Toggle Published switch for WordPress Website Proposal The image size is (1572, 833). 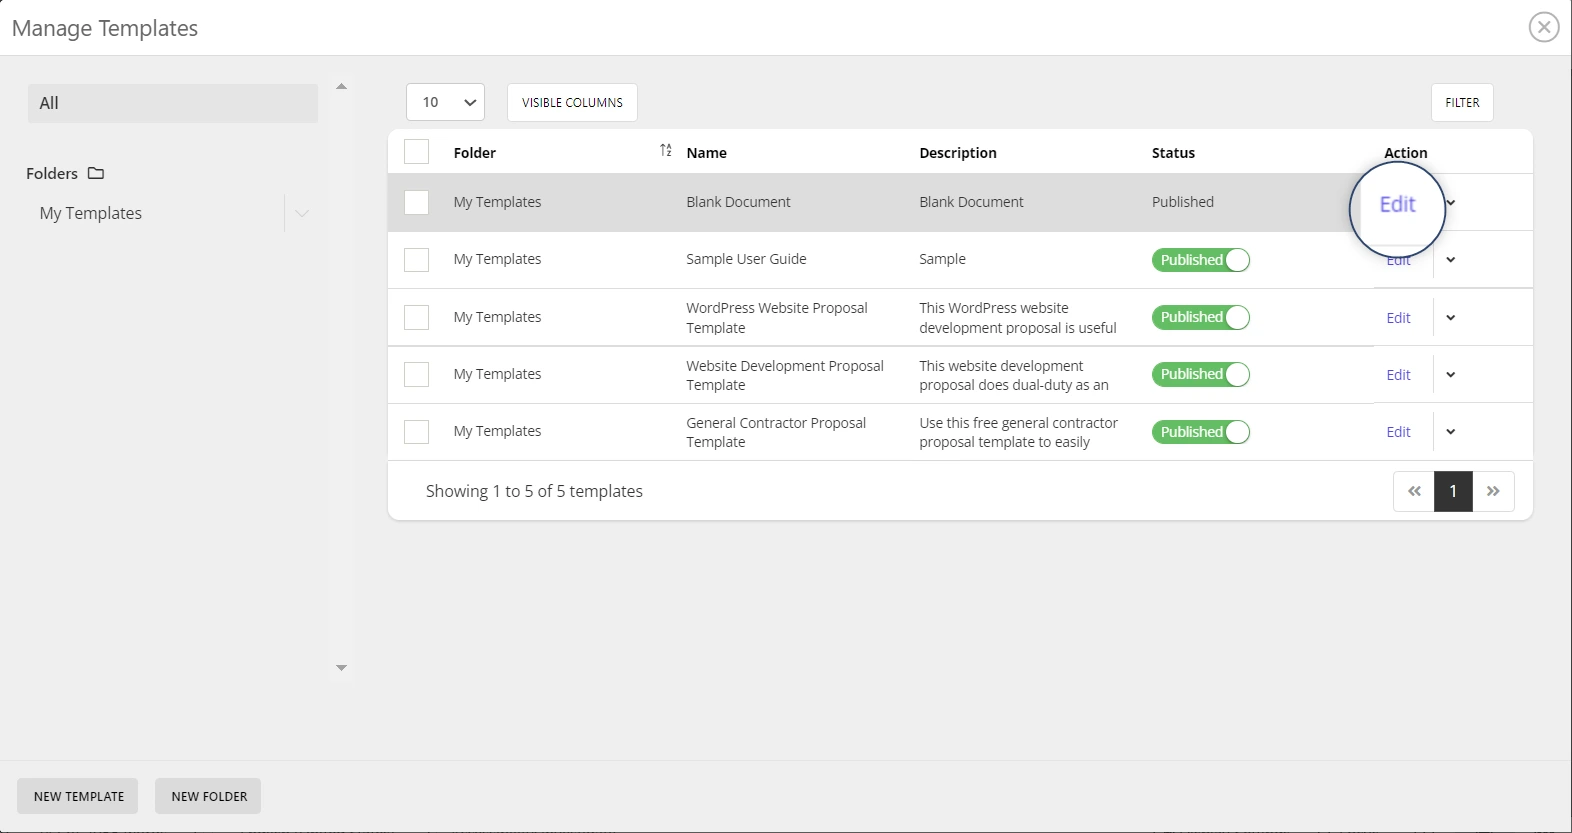point(1201,317)
